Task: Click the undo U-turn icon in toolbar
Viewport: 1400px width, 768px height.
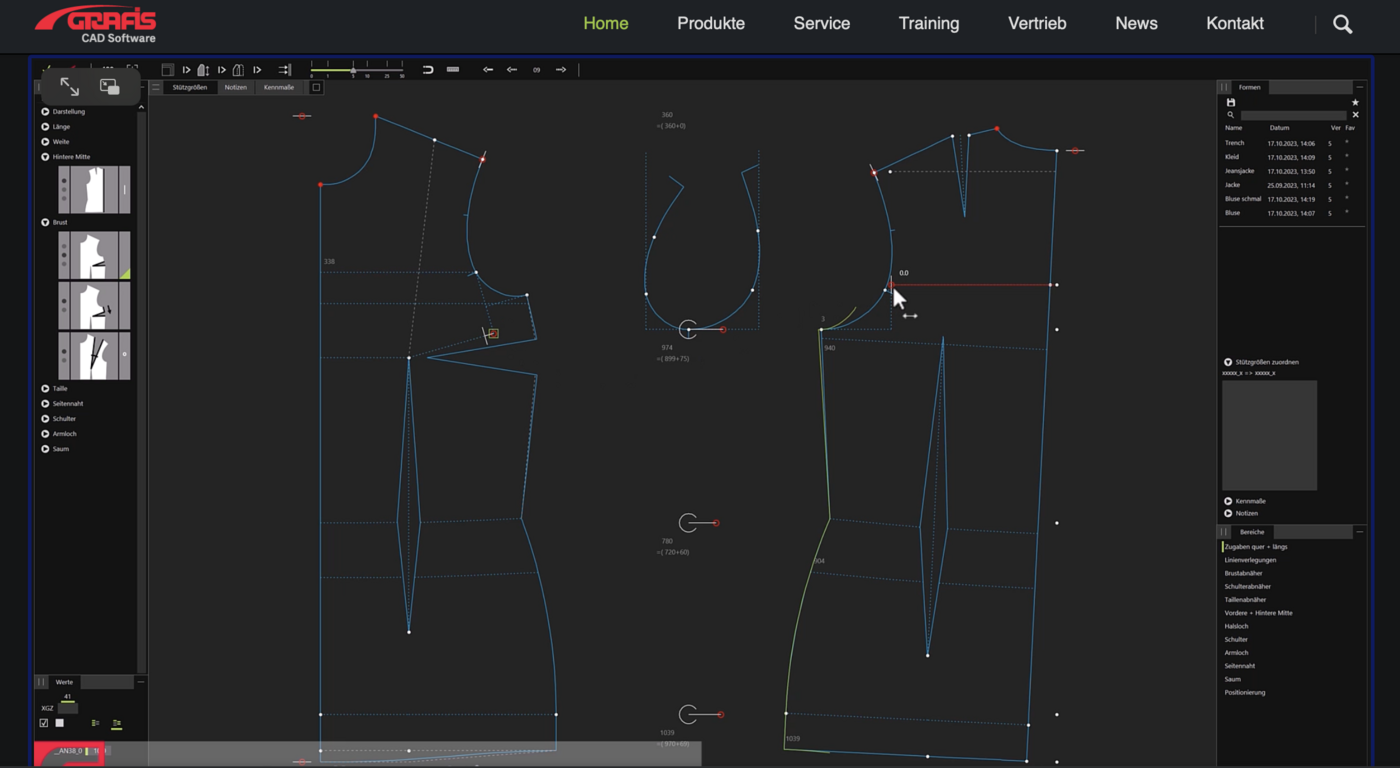Action: click(428, 70)
